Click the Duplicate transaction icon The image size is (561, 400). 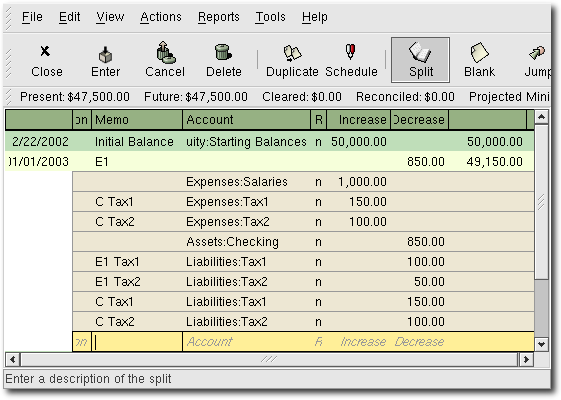pyautogui.click(x=292, y=53)
